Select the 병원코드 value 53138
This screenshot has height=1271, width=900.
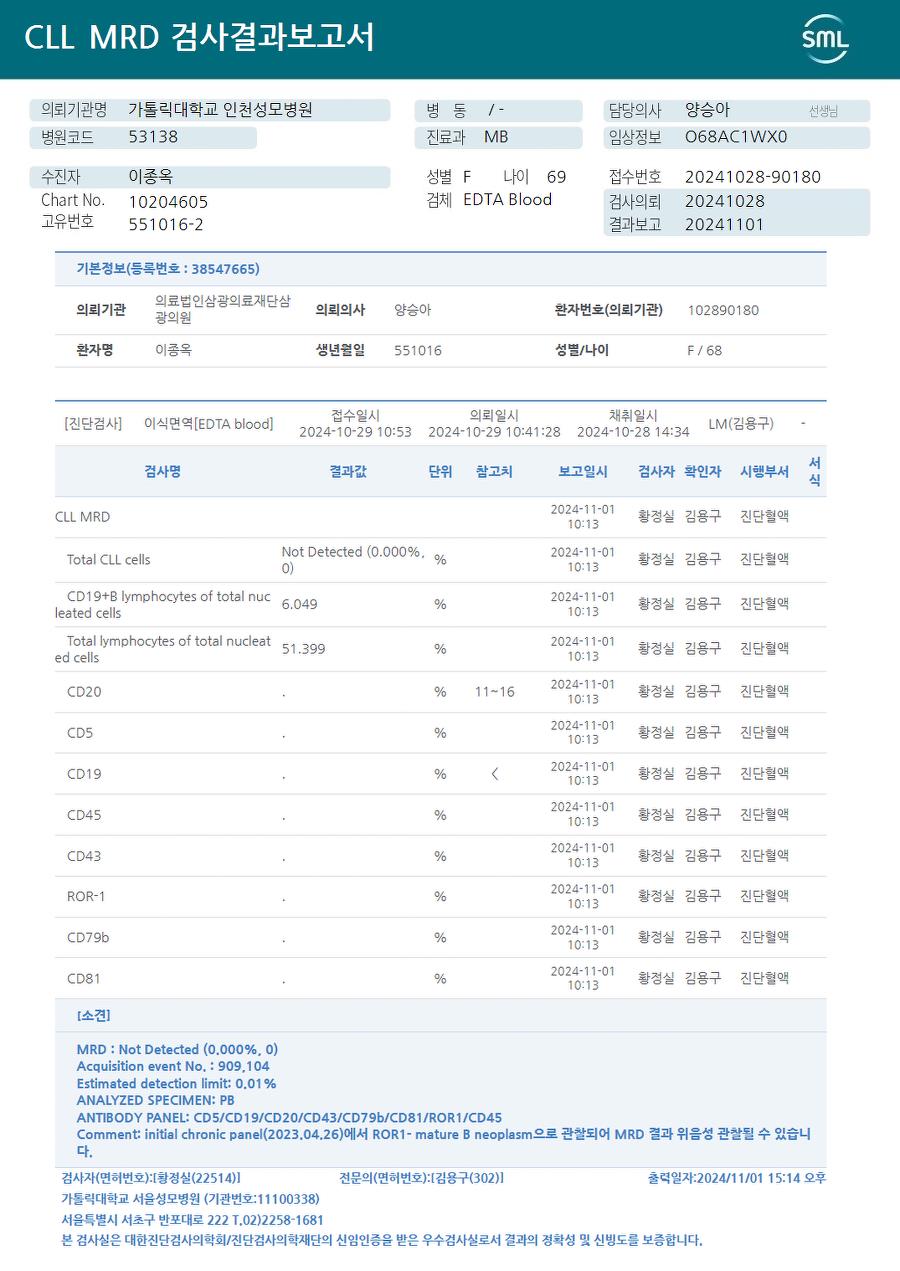click(153, 137)
